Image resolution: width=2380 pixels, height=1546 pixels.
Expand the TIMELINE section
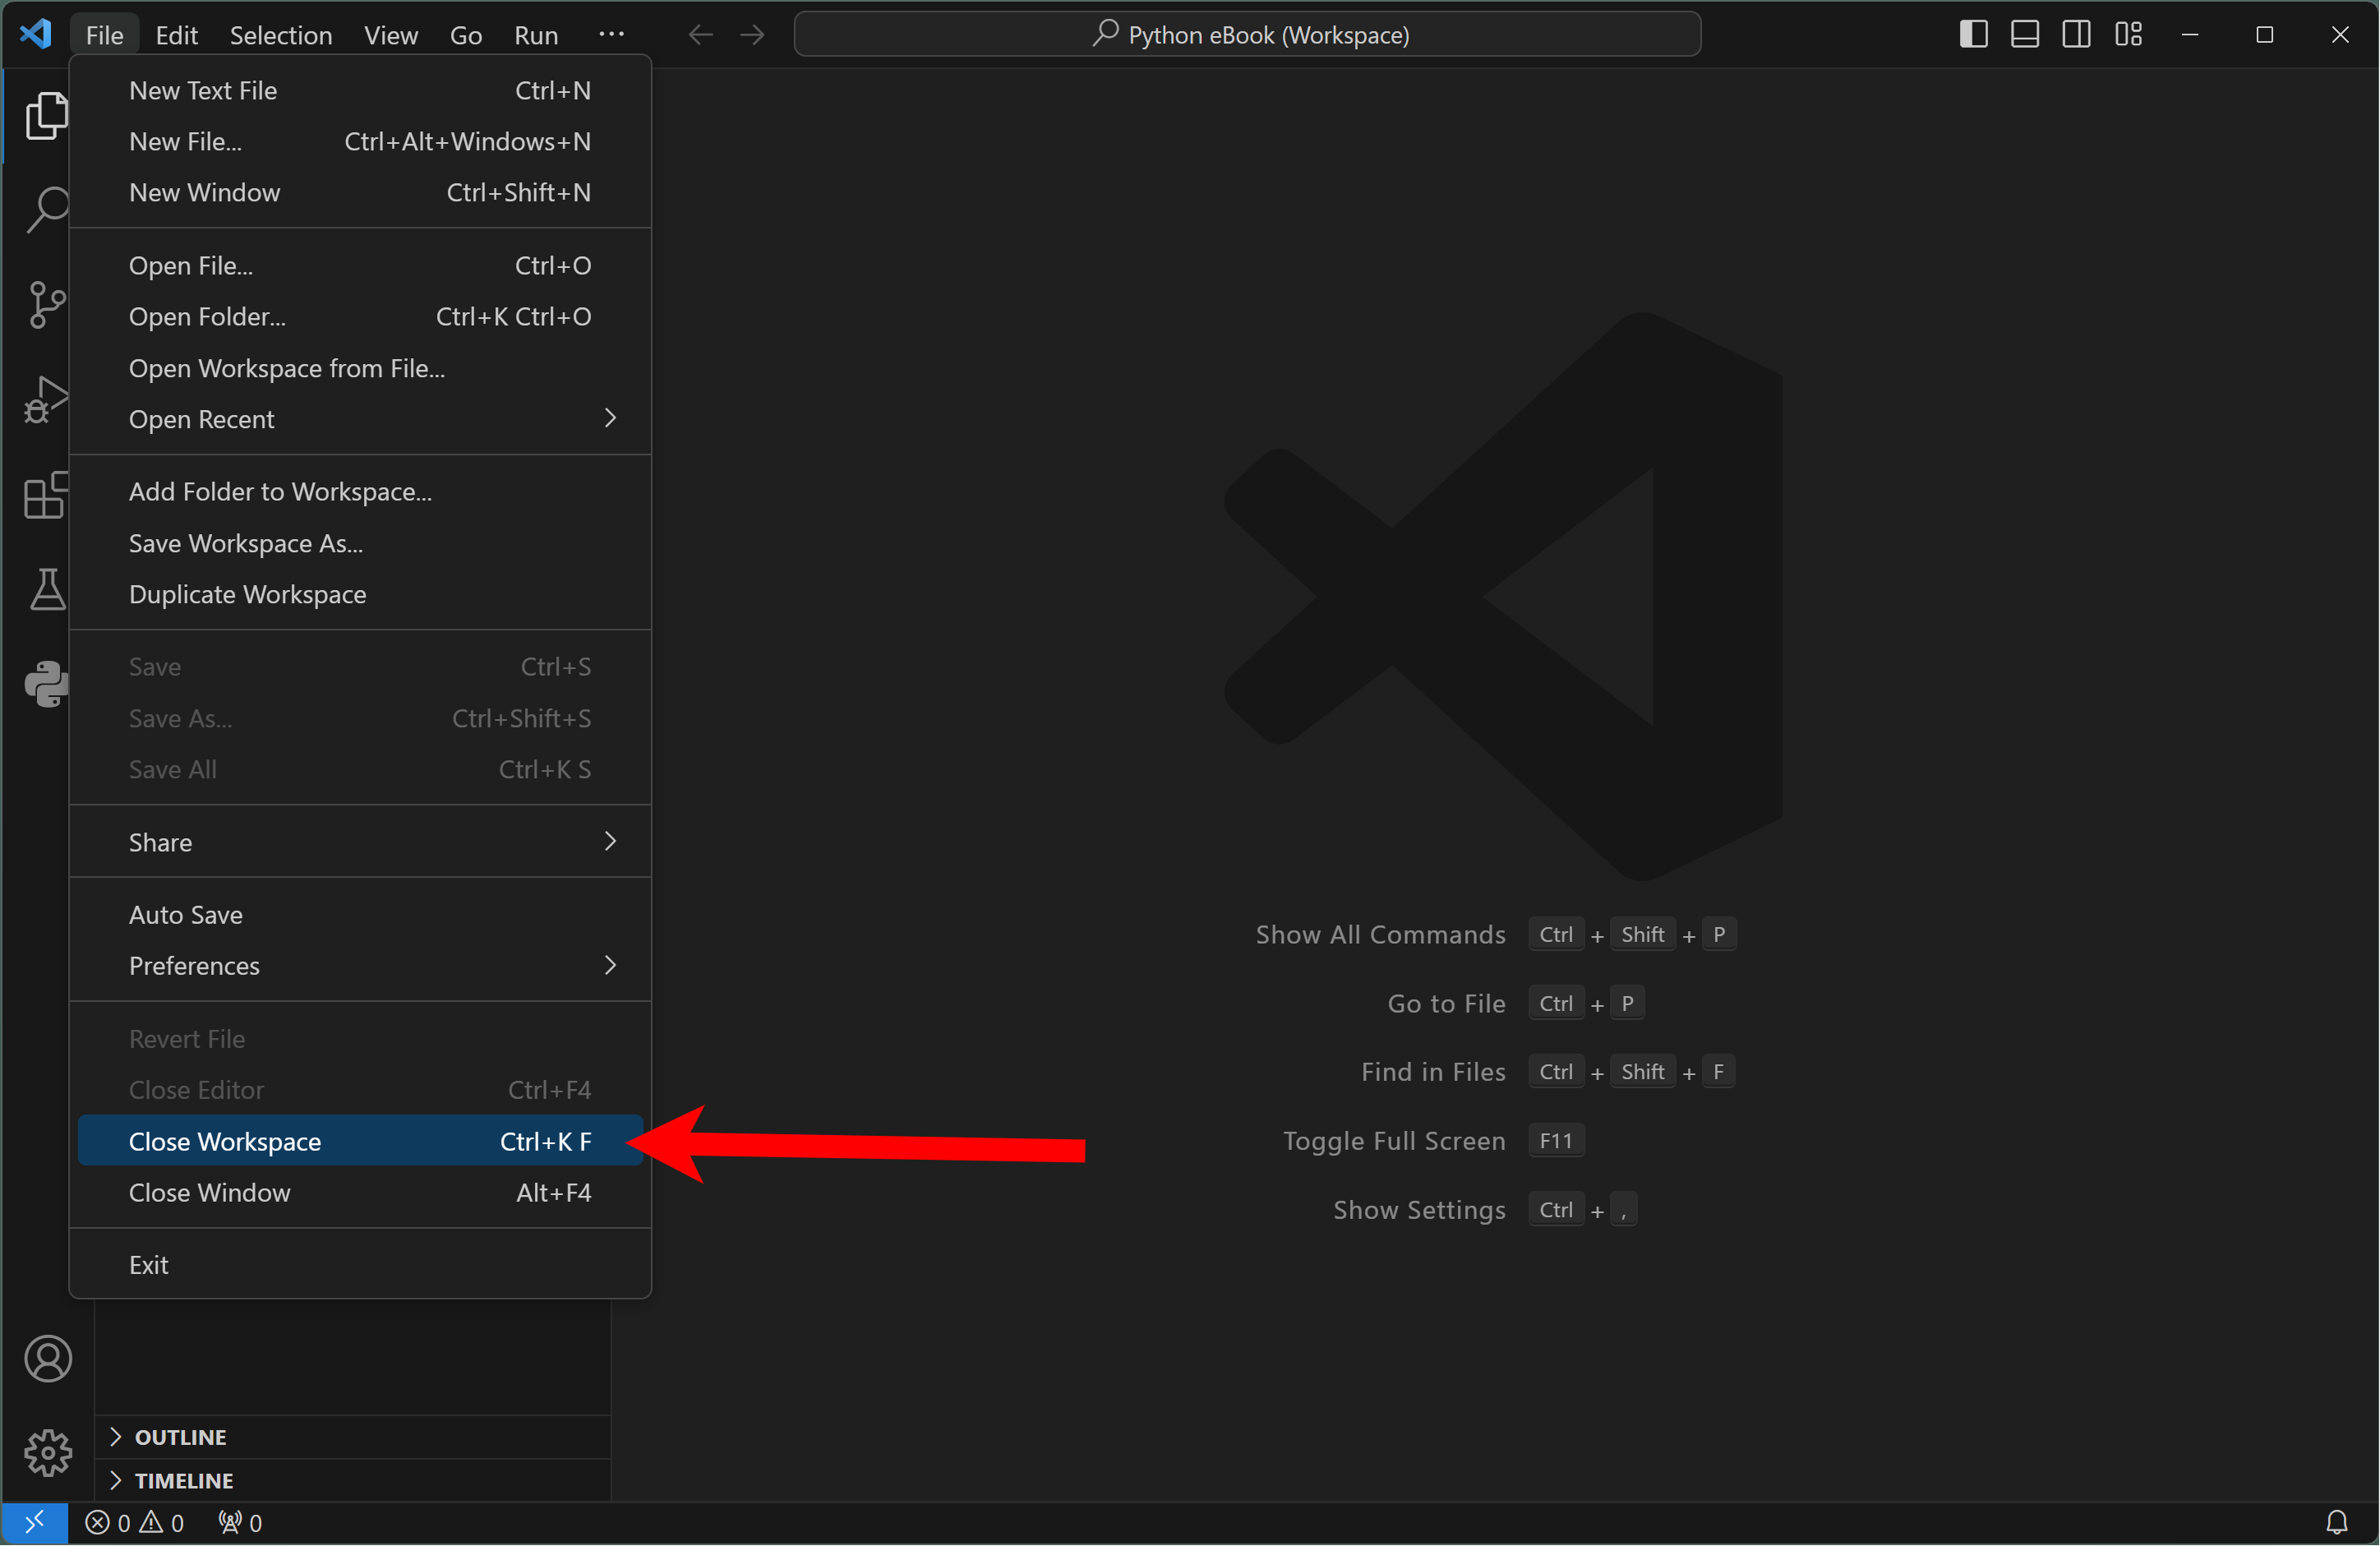coord(354,1480)
